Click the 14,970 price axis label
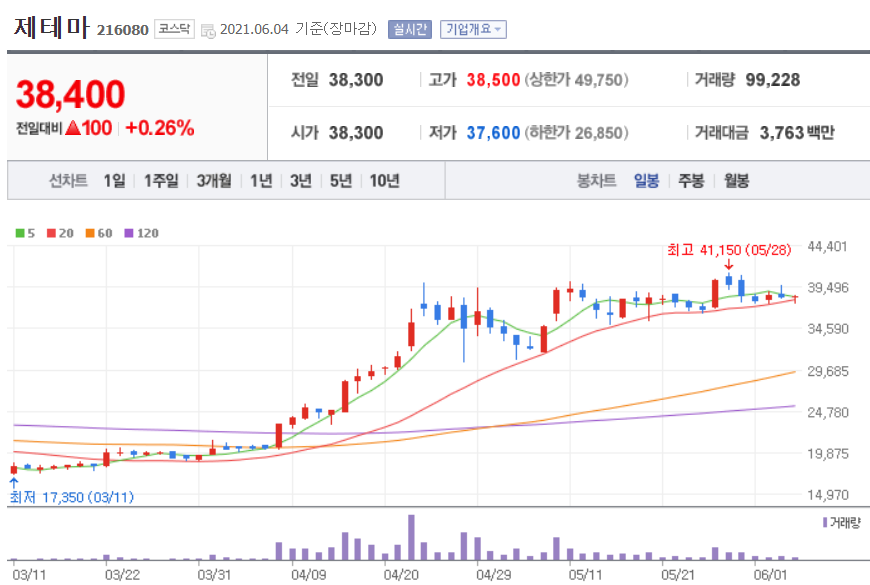The image size is (870, 585). point(828,495)
